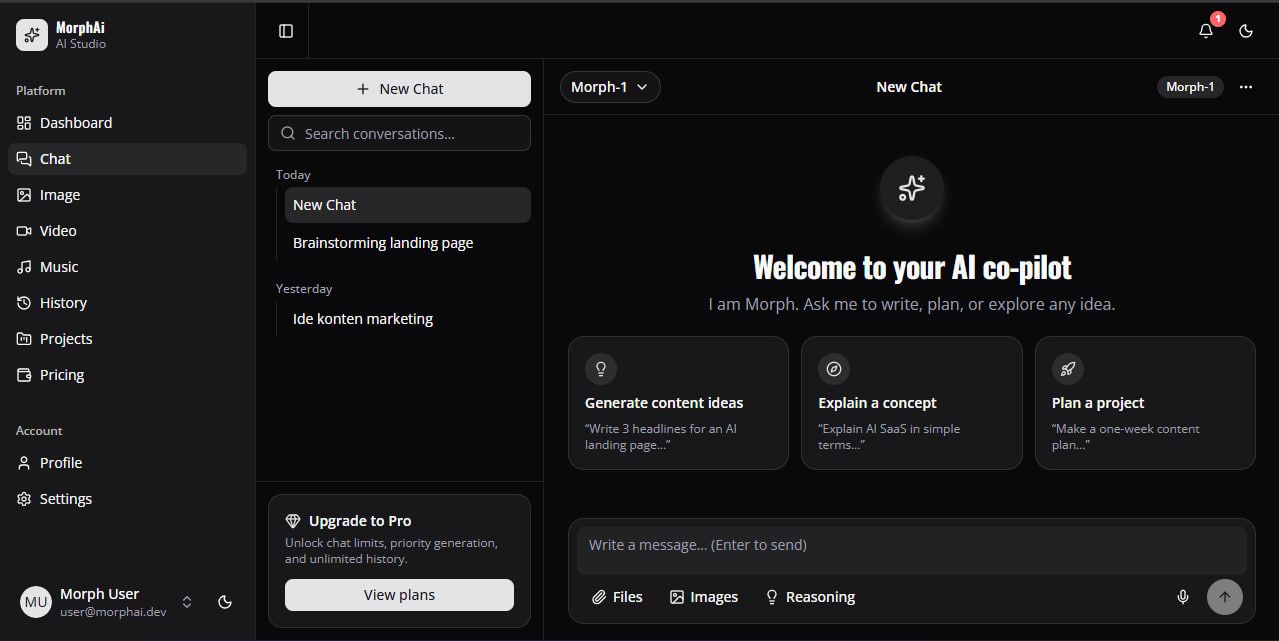The image size is (1279, 641).
Task: Go to the Pricing page
Action: click(127, 375)
